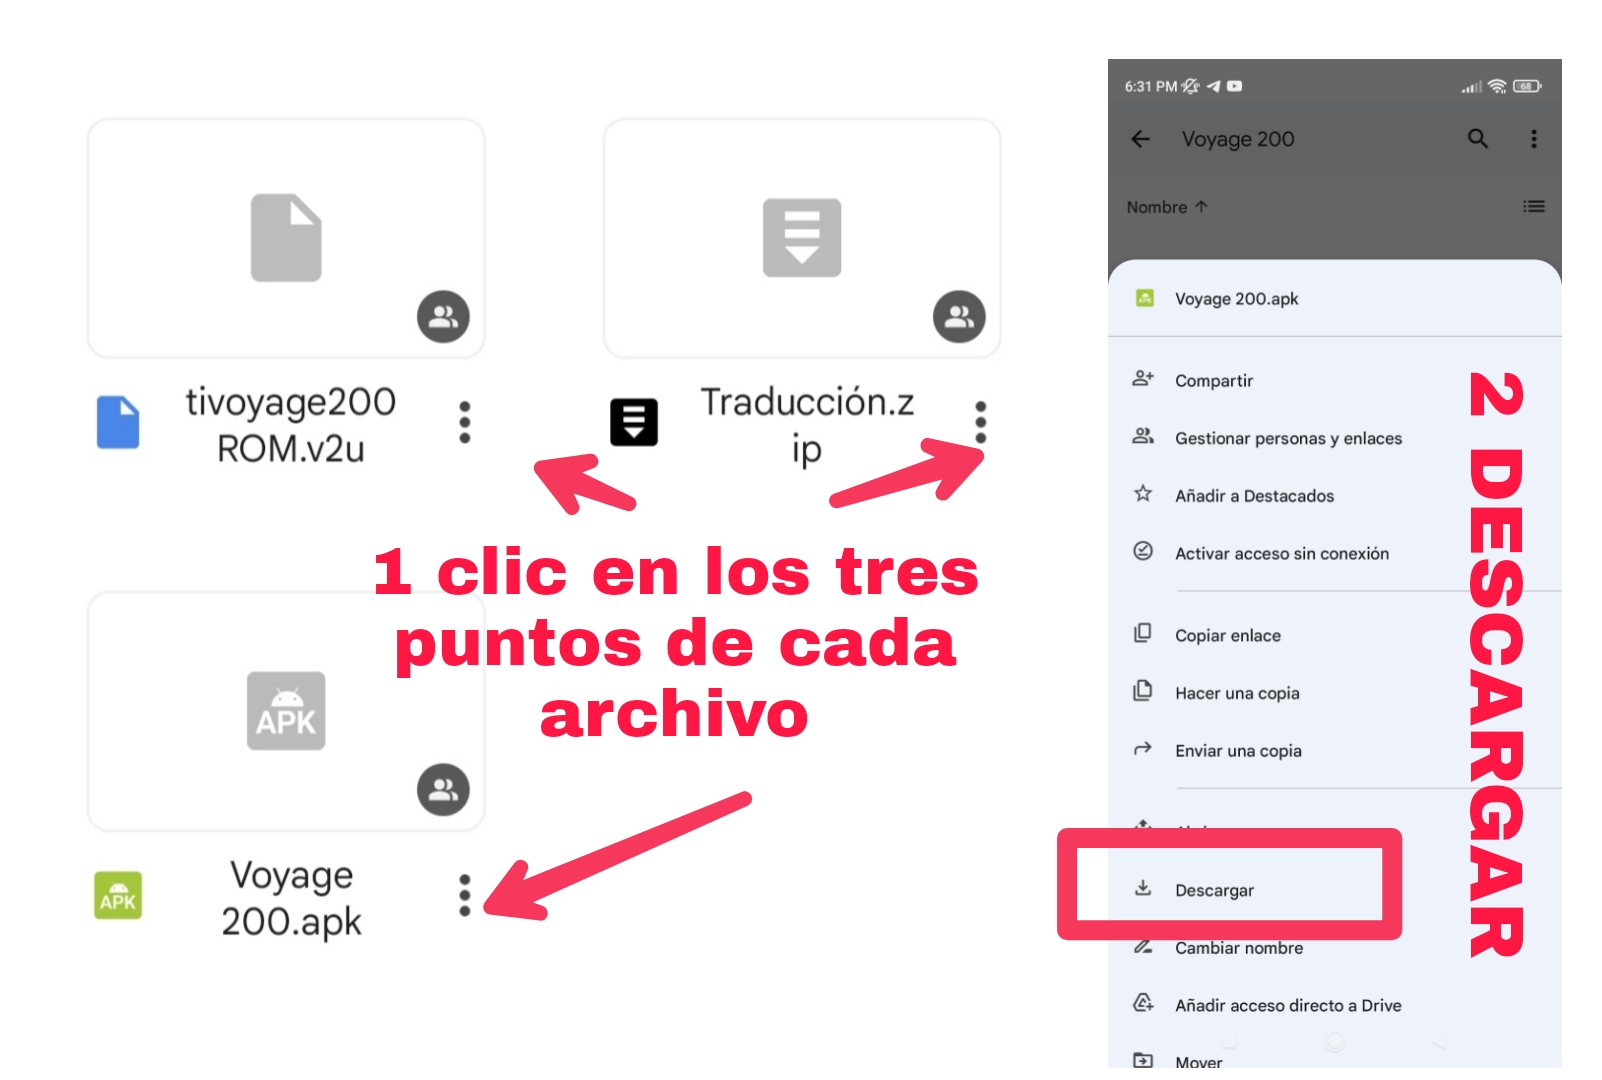Choose Cambiar nombre

(x=1335, y=948)
